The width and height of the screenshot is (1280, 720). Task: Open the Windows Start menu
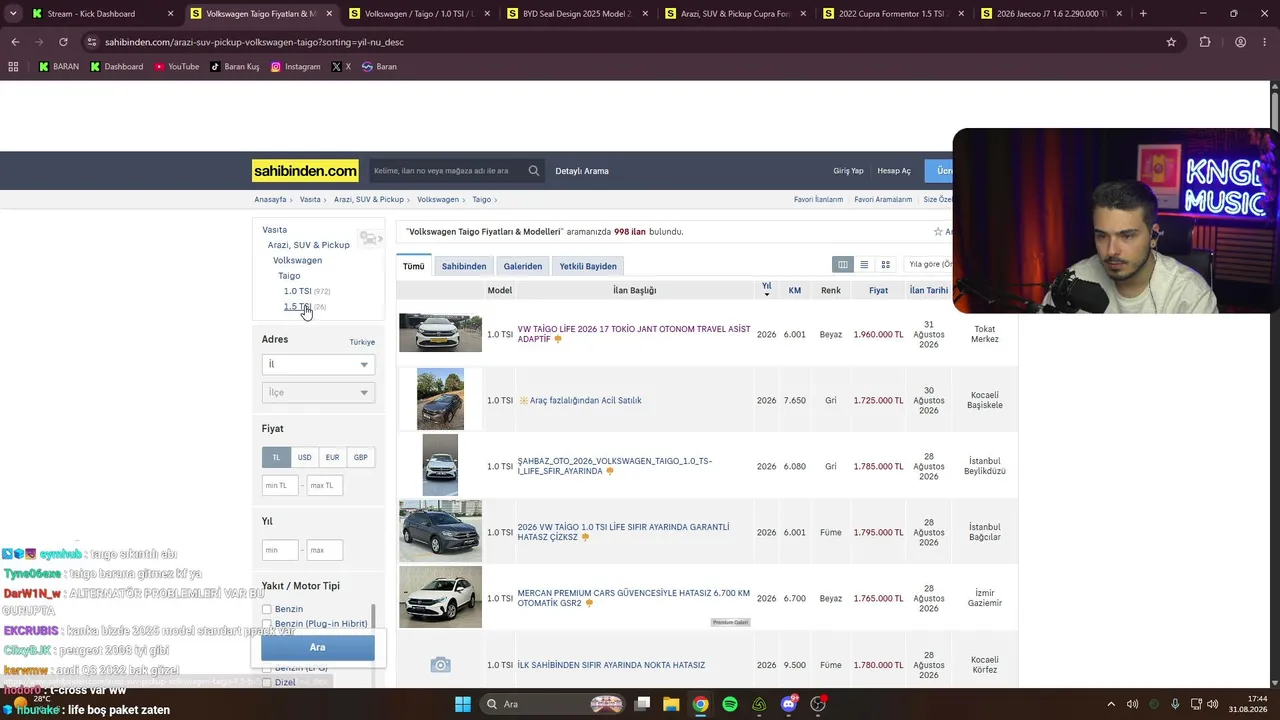tap(463, 704)
